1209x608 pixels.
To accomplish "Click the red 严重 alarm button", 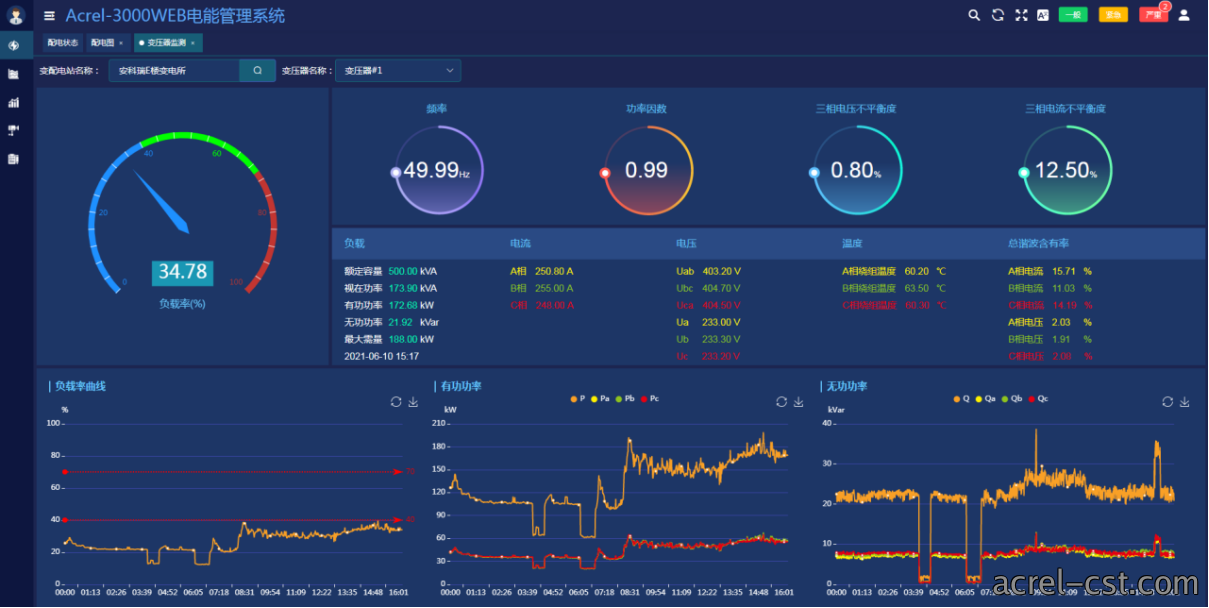I will (x=1153, y=15).
